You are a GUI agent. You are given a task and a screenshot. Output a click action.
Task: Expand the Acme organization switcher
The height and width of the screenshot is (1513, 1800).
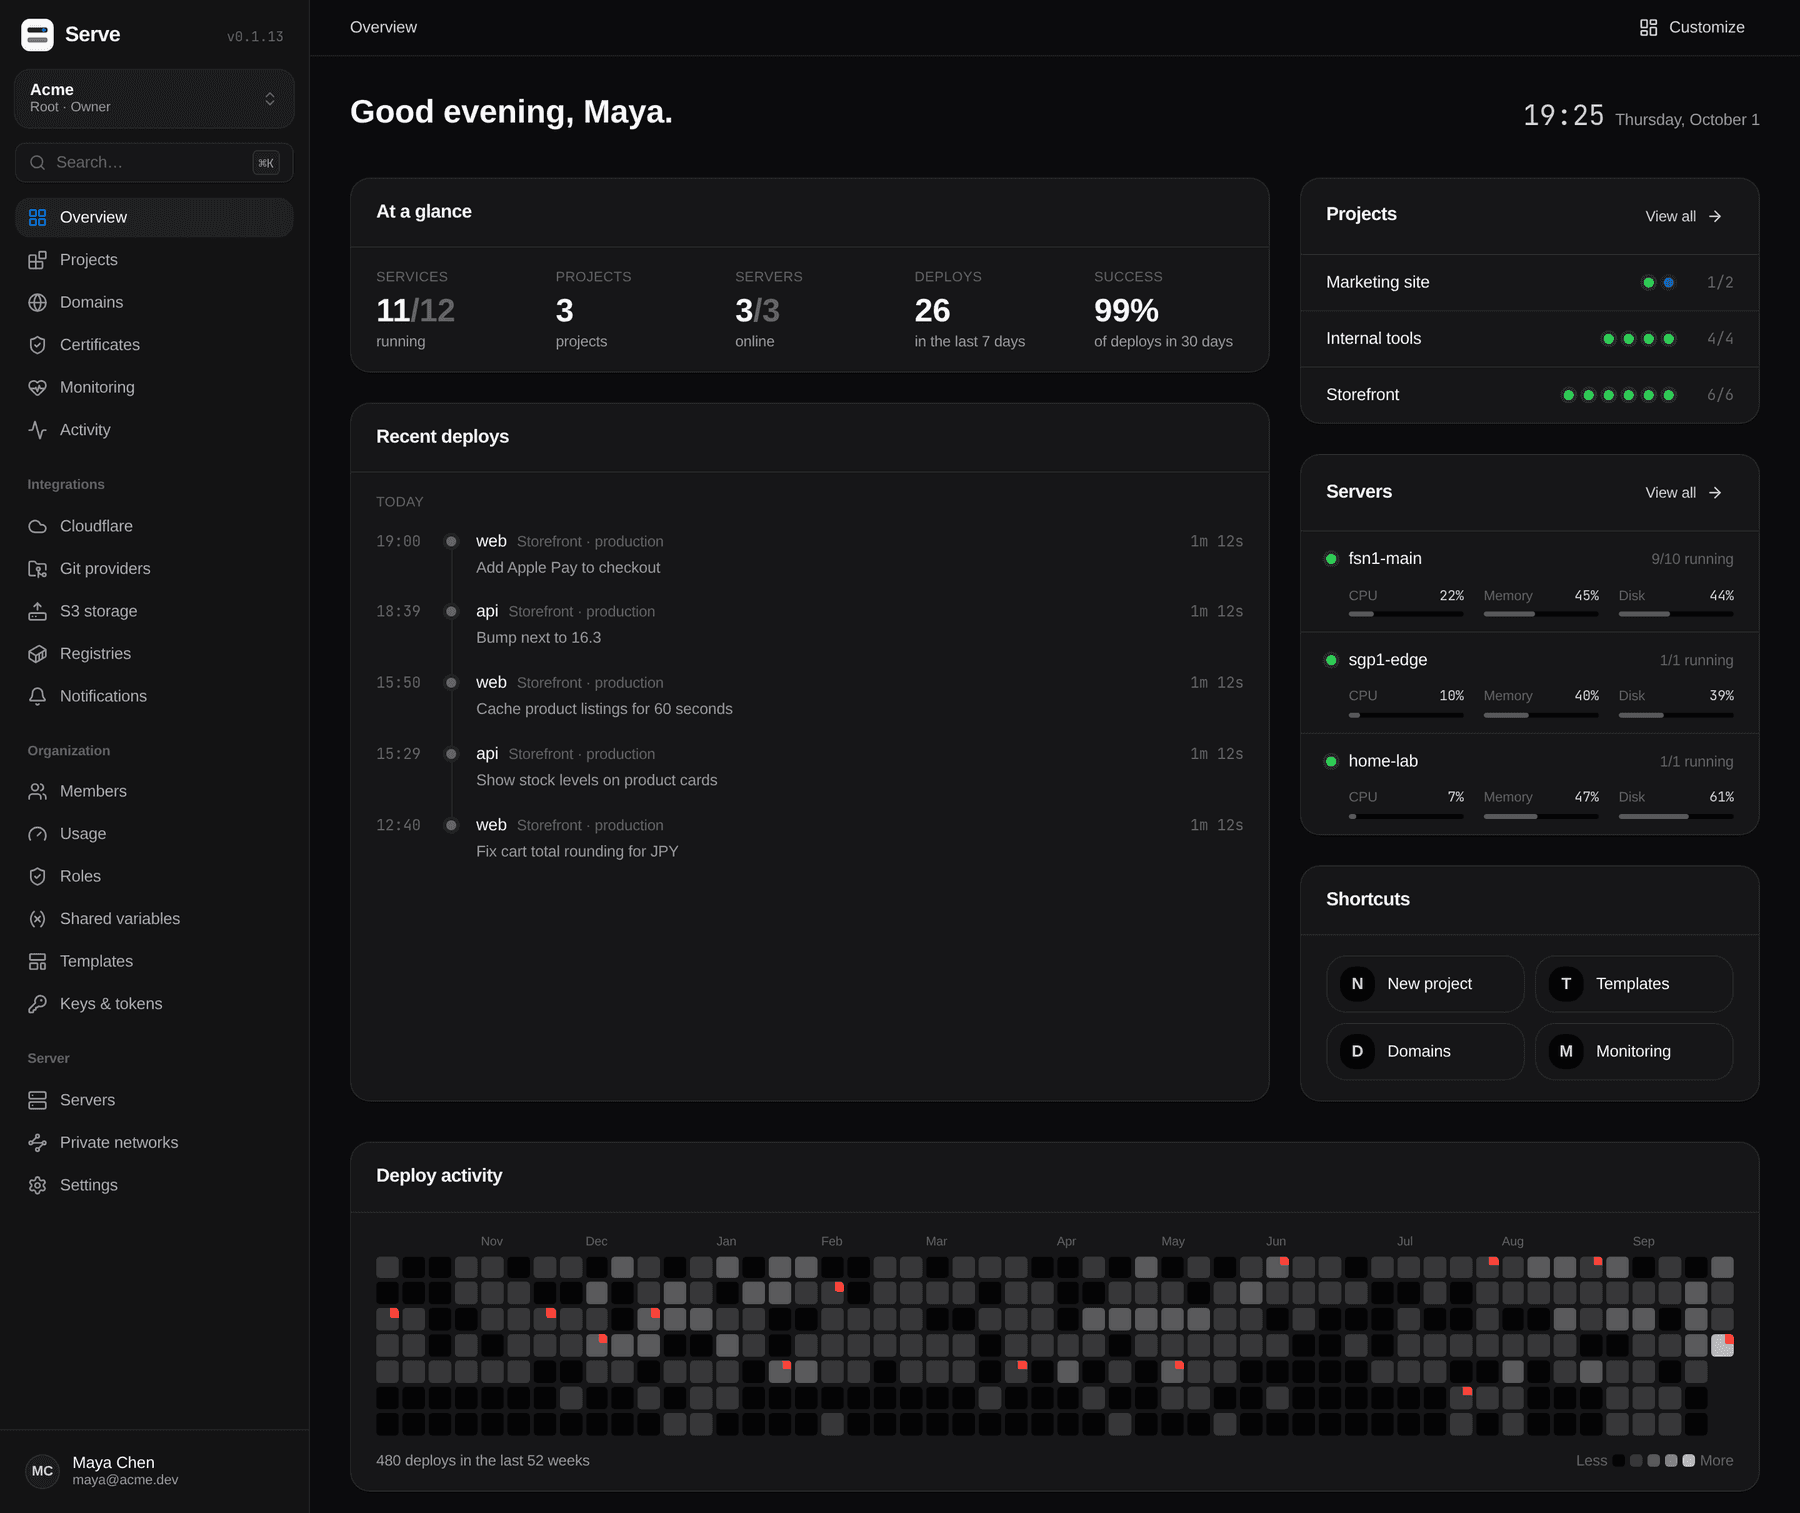pos(154,98)
